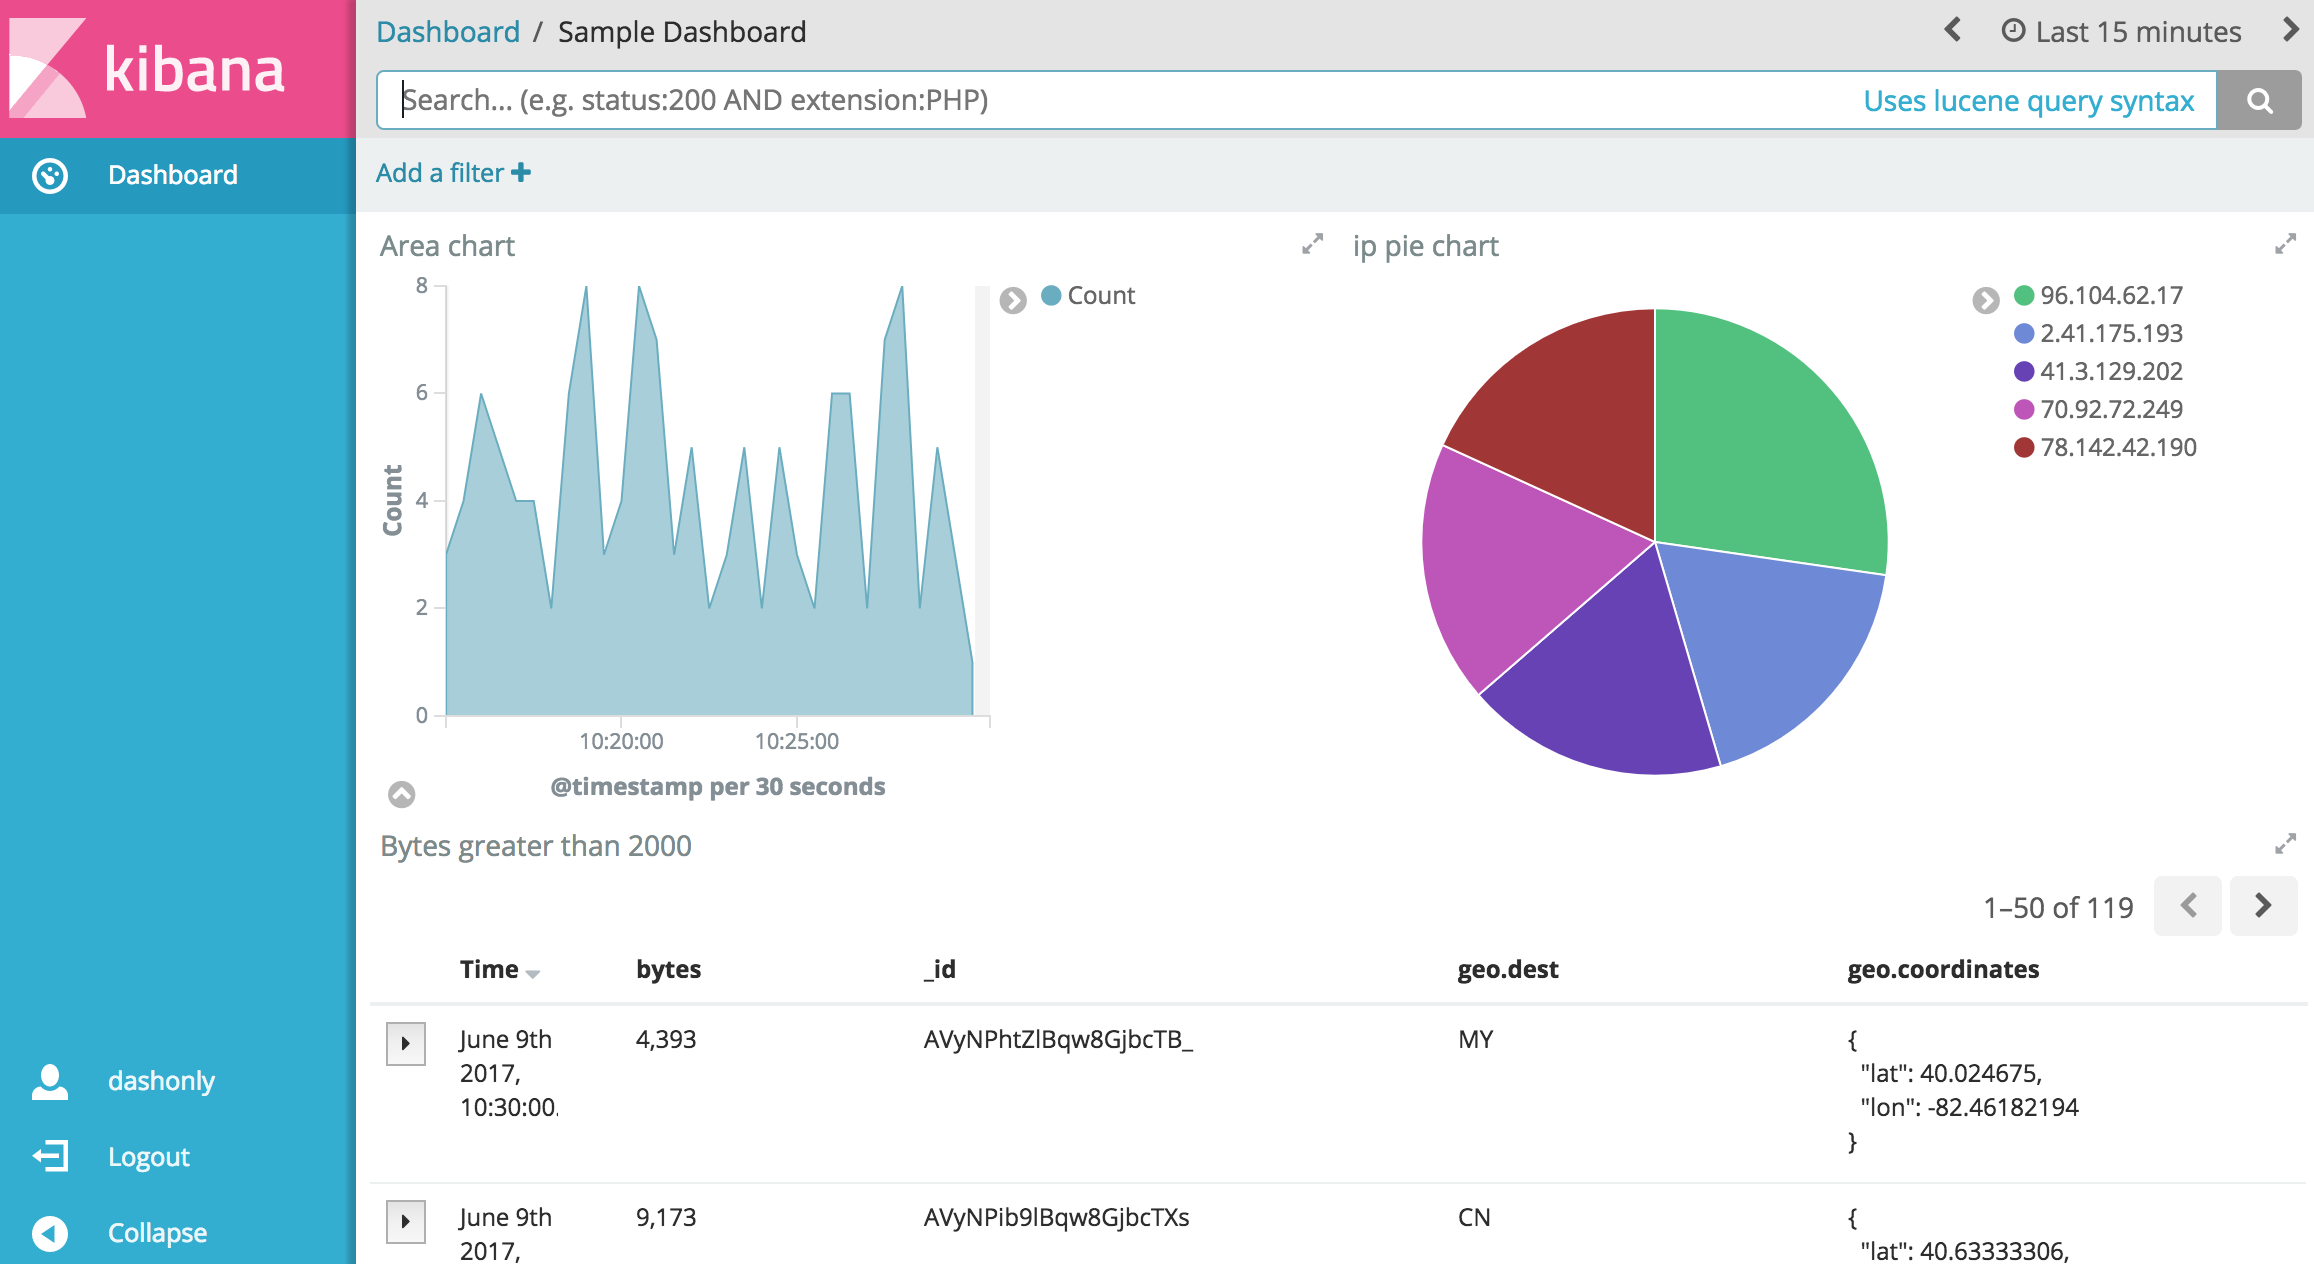Expand the ip pie chart panel
The height and width of the screenshot is (1264, 2314).
point(2285,244)
